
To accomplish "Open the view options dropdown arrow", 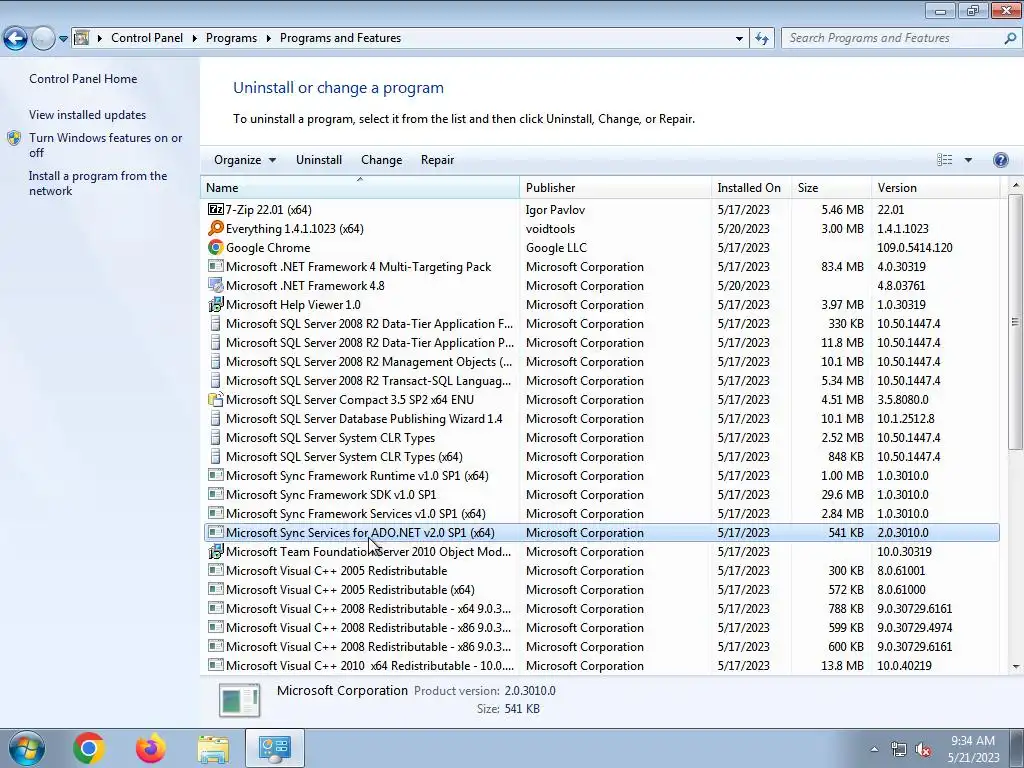I will point(968,160).
